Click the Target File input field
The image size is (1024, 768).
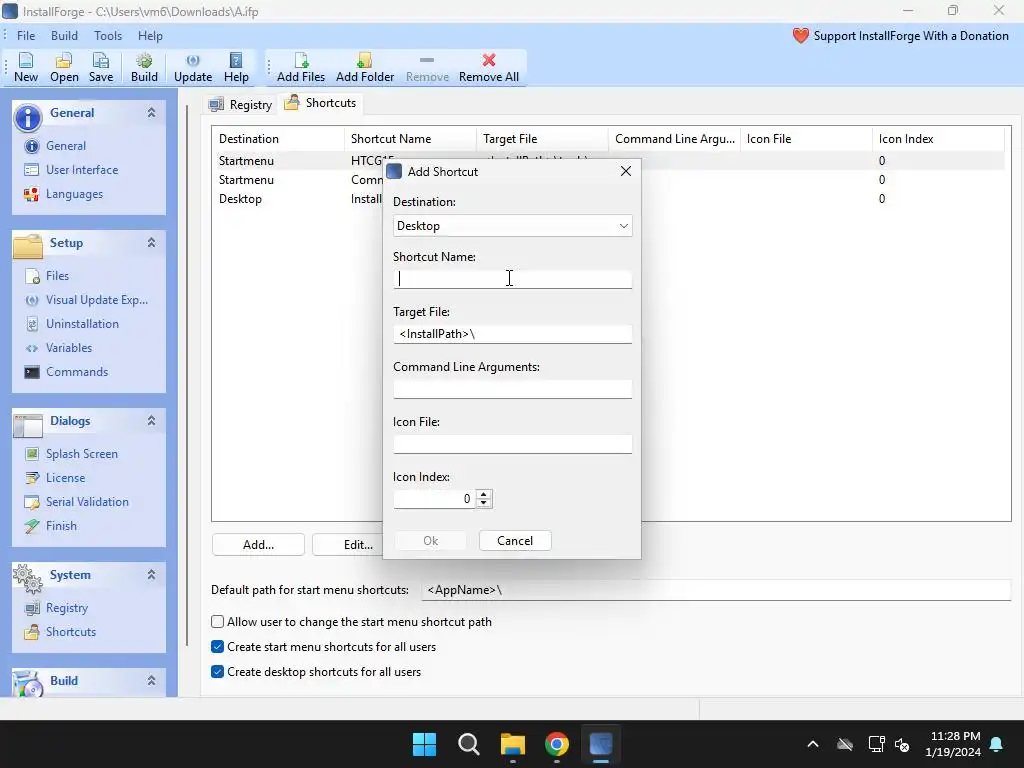click(512, 334)
